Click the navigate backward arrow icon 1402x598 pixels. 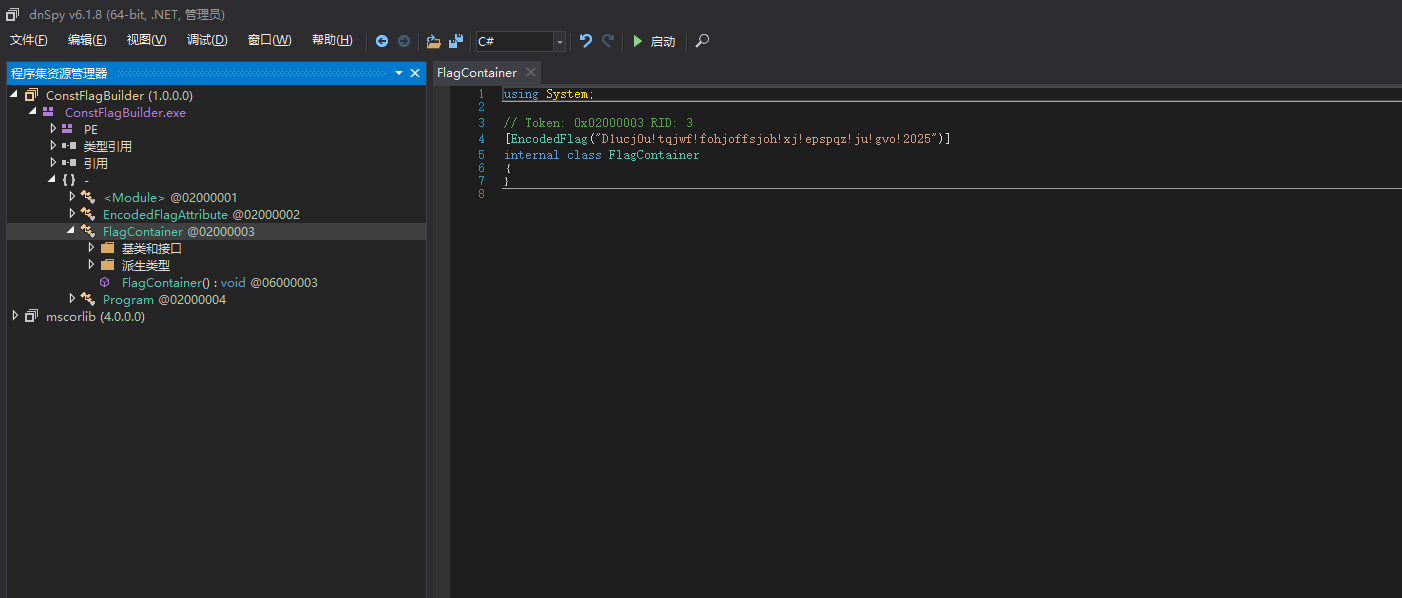click(382, 41)
